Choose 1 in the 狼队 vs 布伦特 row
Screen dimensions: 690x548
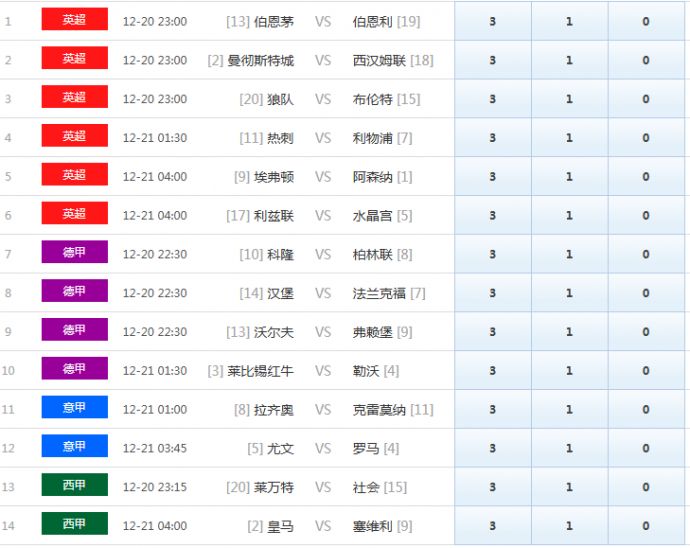(570, 99)
